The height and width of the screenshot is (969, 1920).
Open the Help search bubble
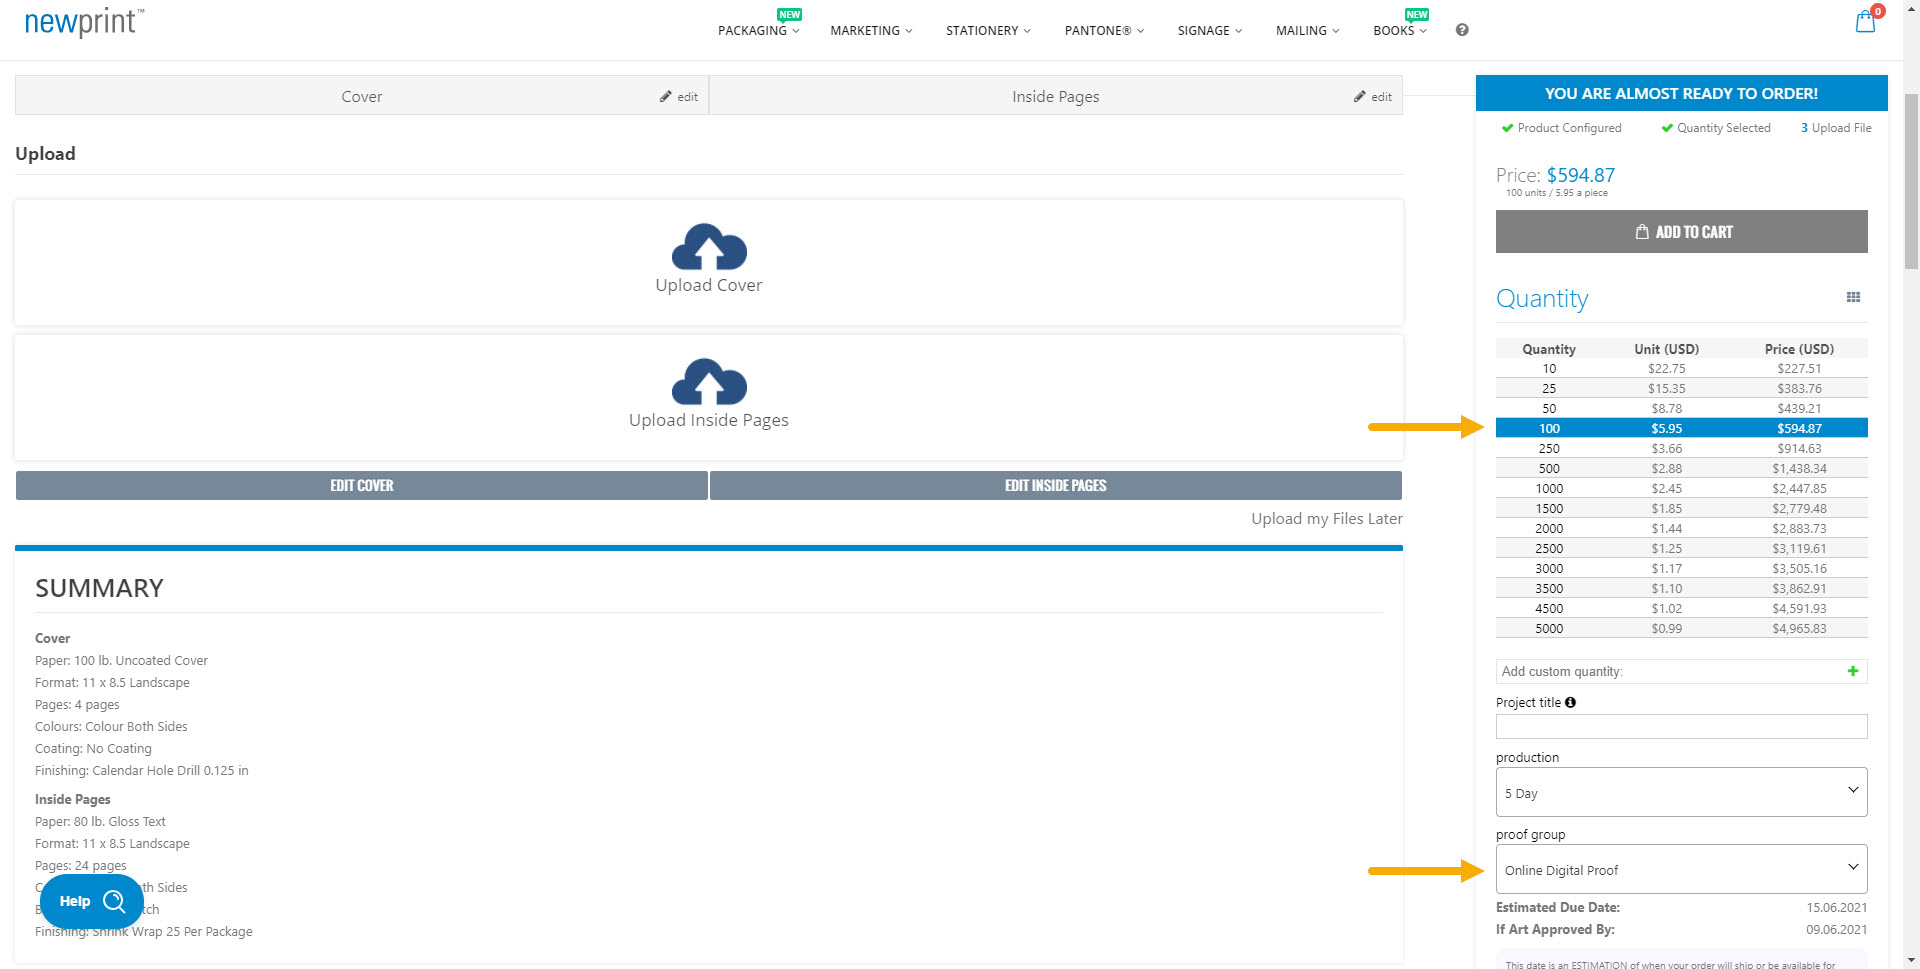(92, 901)
